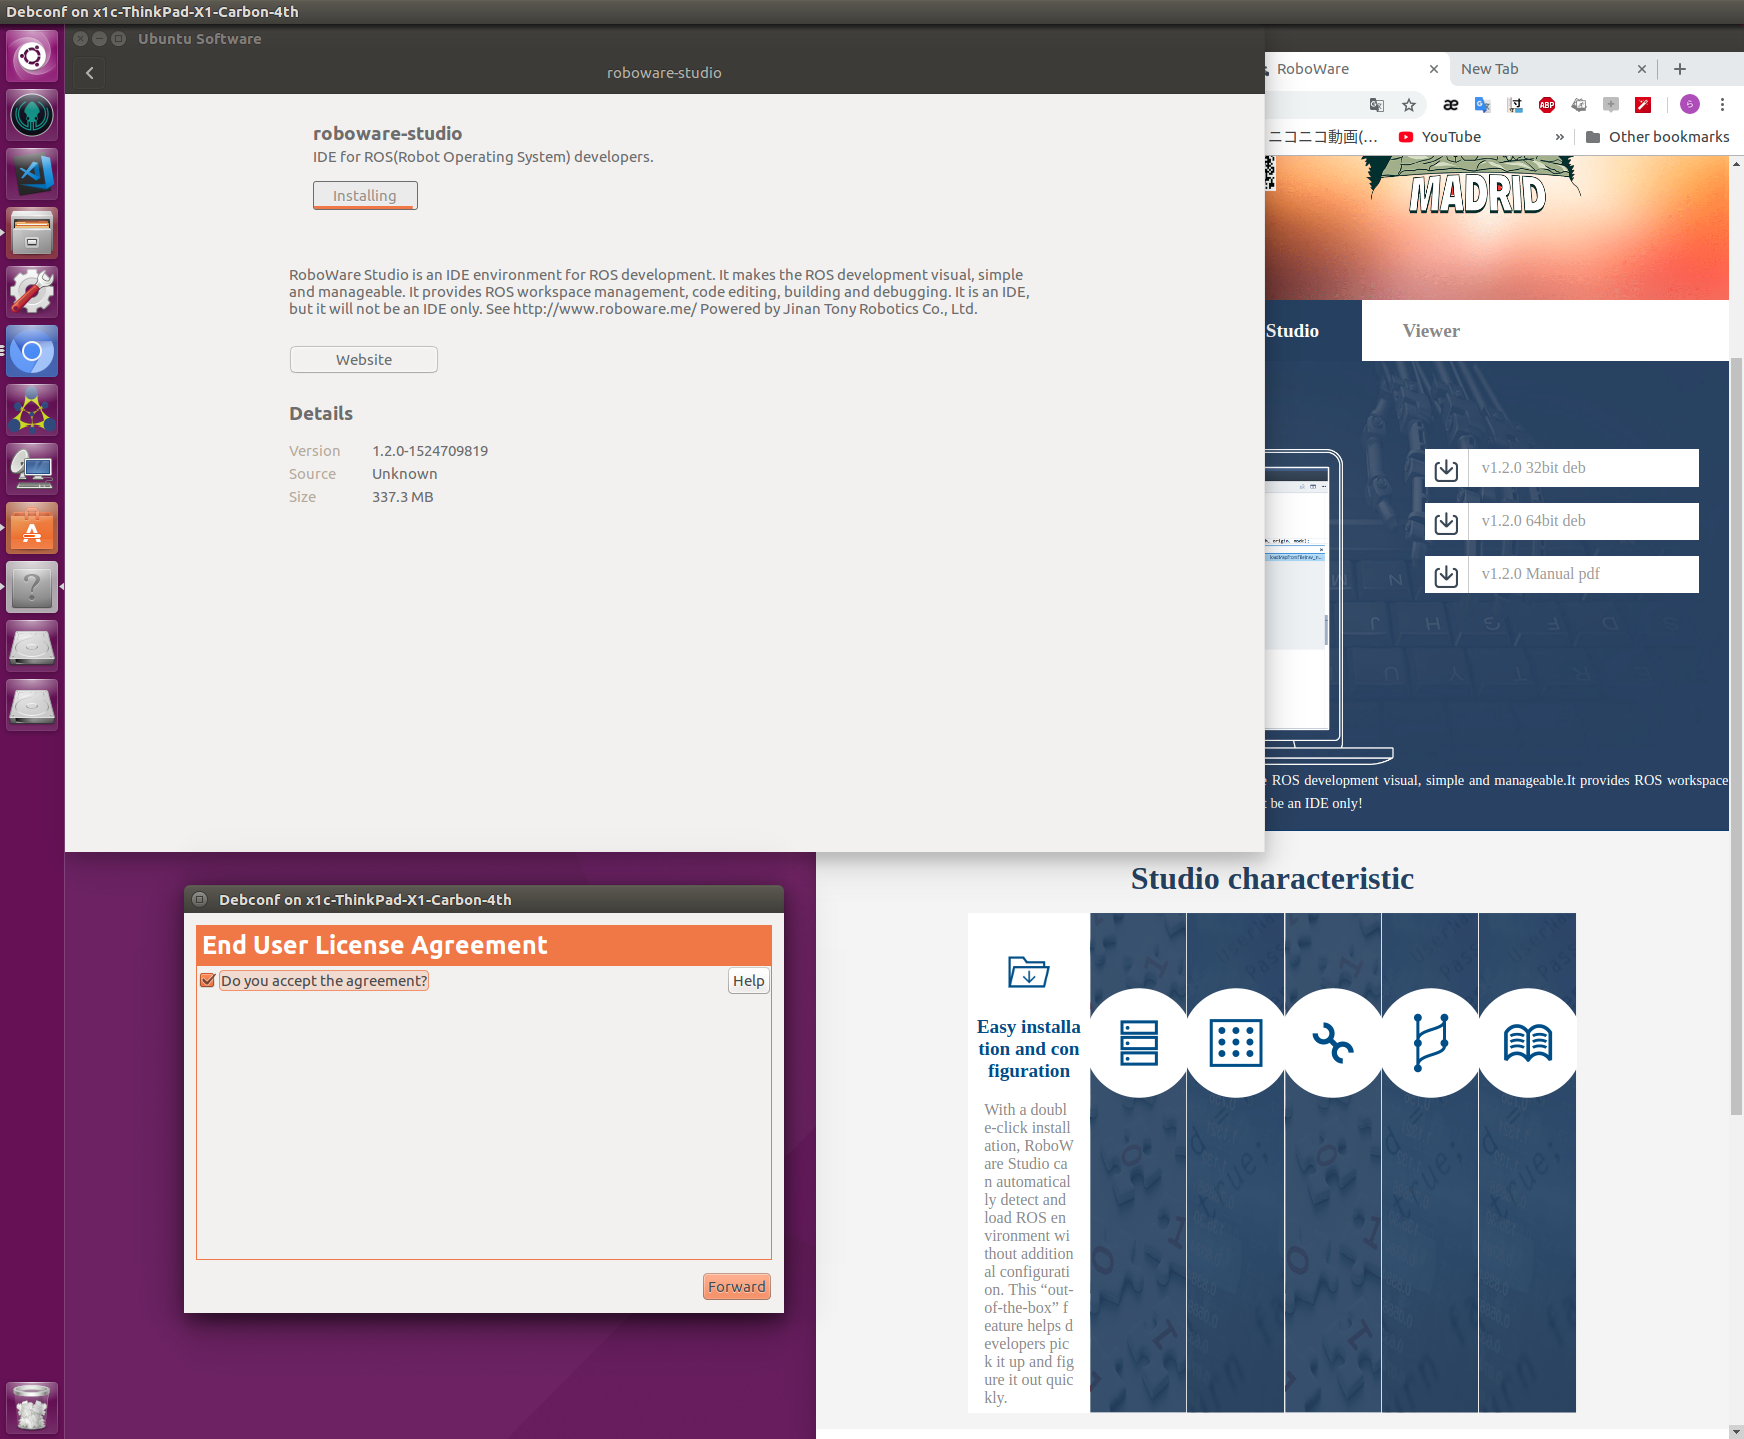Image resolution: width=1744 pixels, height=1439 pixels.
Task: Open Ubuntu Software orange bag icon
Action: 32,528
